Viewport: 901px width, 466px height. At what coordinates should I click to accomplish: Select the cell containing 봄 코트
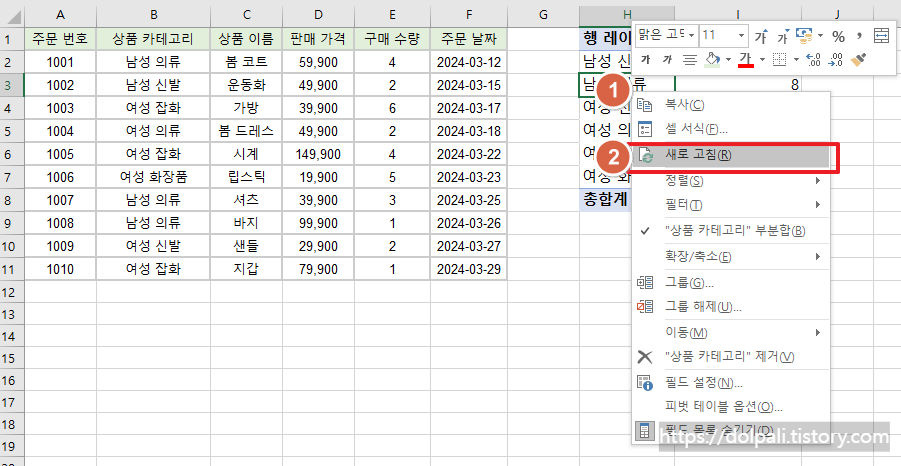pos(246,62)
